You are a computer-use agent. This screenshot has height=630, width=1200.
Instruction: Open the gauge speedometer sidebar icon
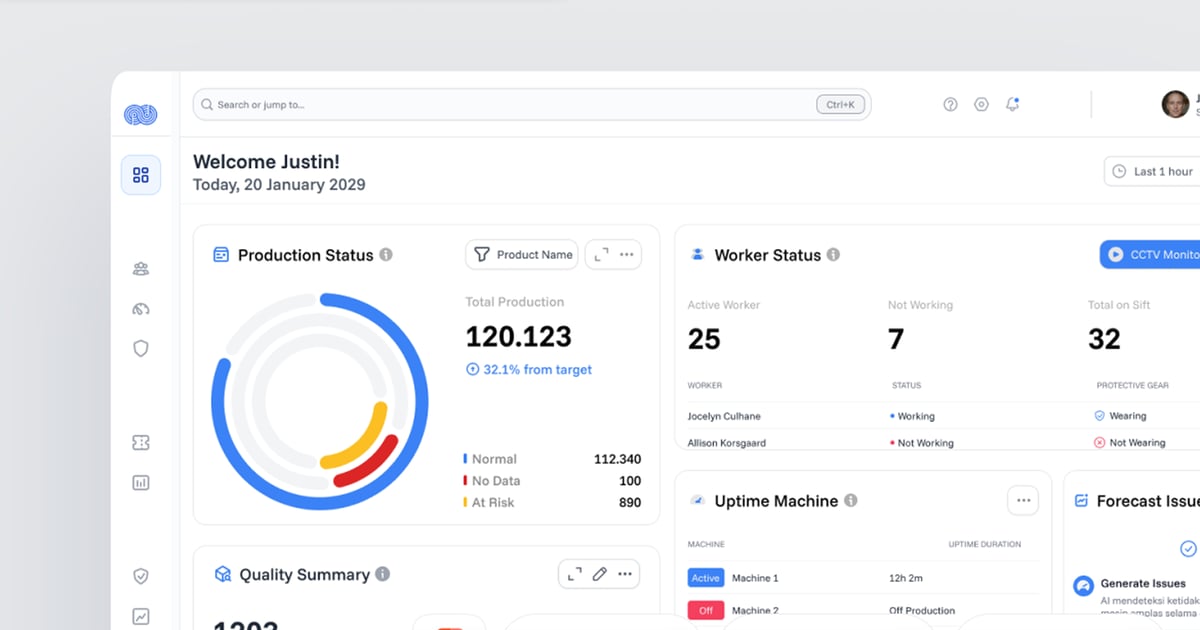click(x=141, y=309)
